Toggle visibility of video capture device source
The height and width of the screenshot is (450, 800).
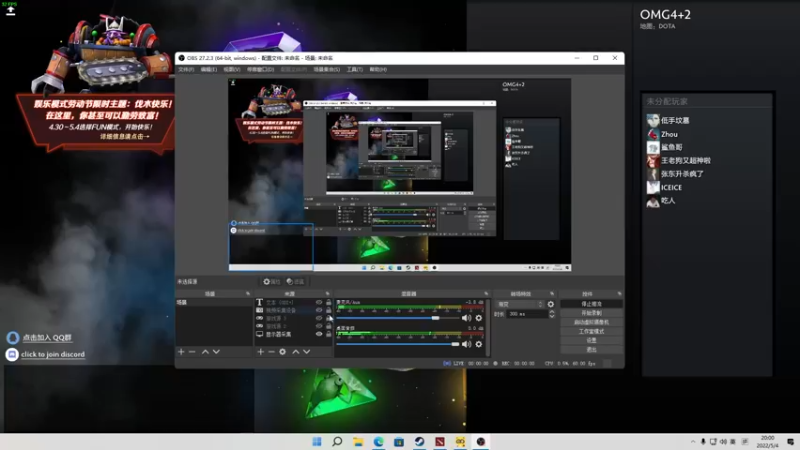319,310
